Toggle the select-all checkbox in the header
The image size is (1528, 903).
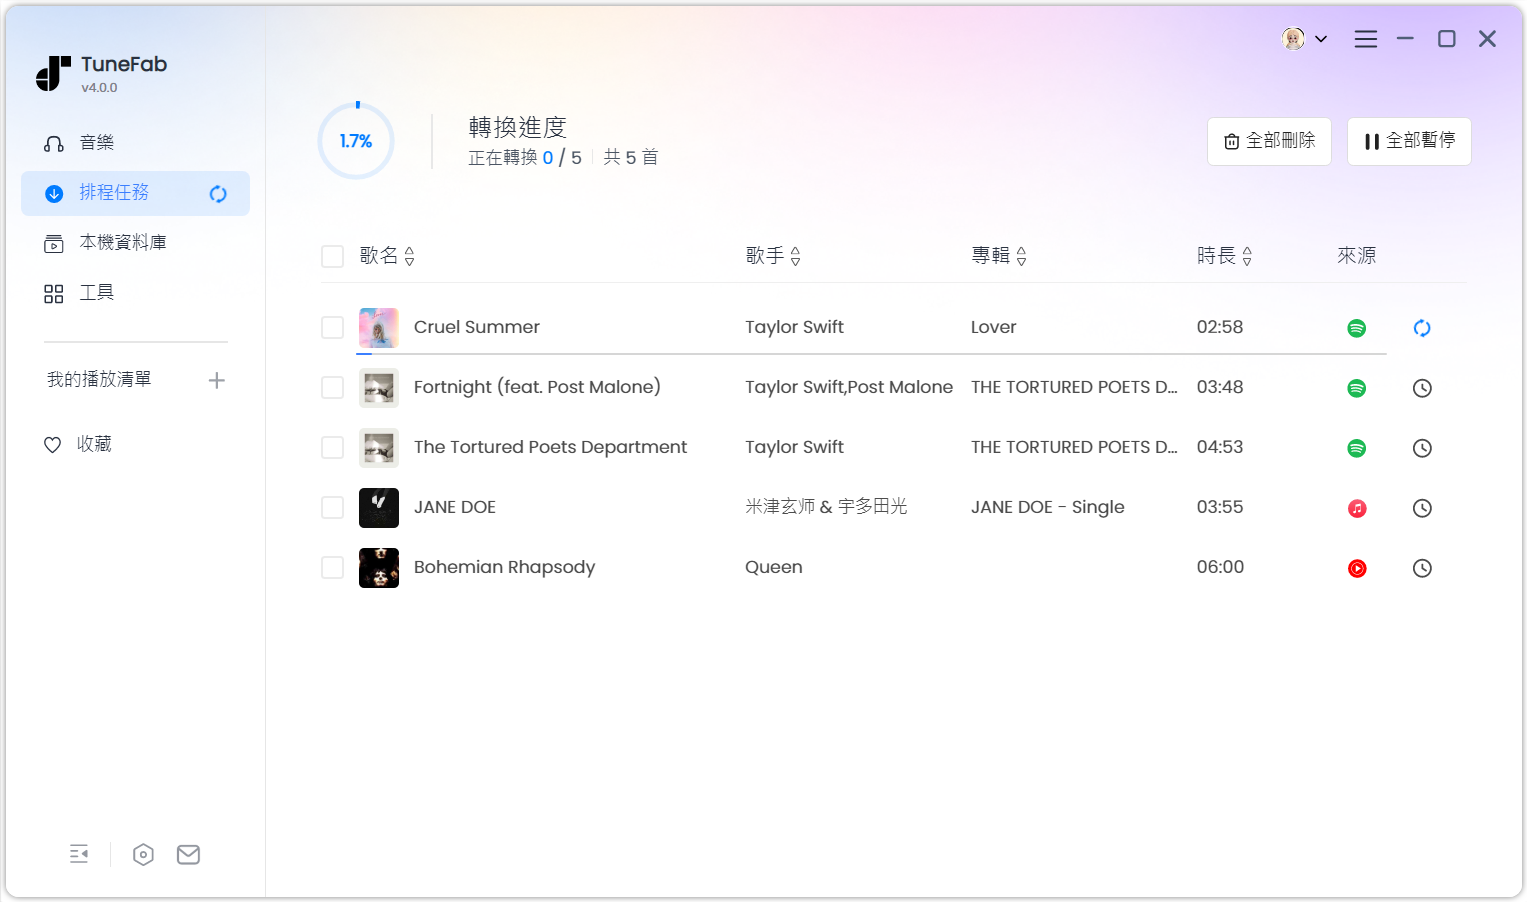[332, 256]
